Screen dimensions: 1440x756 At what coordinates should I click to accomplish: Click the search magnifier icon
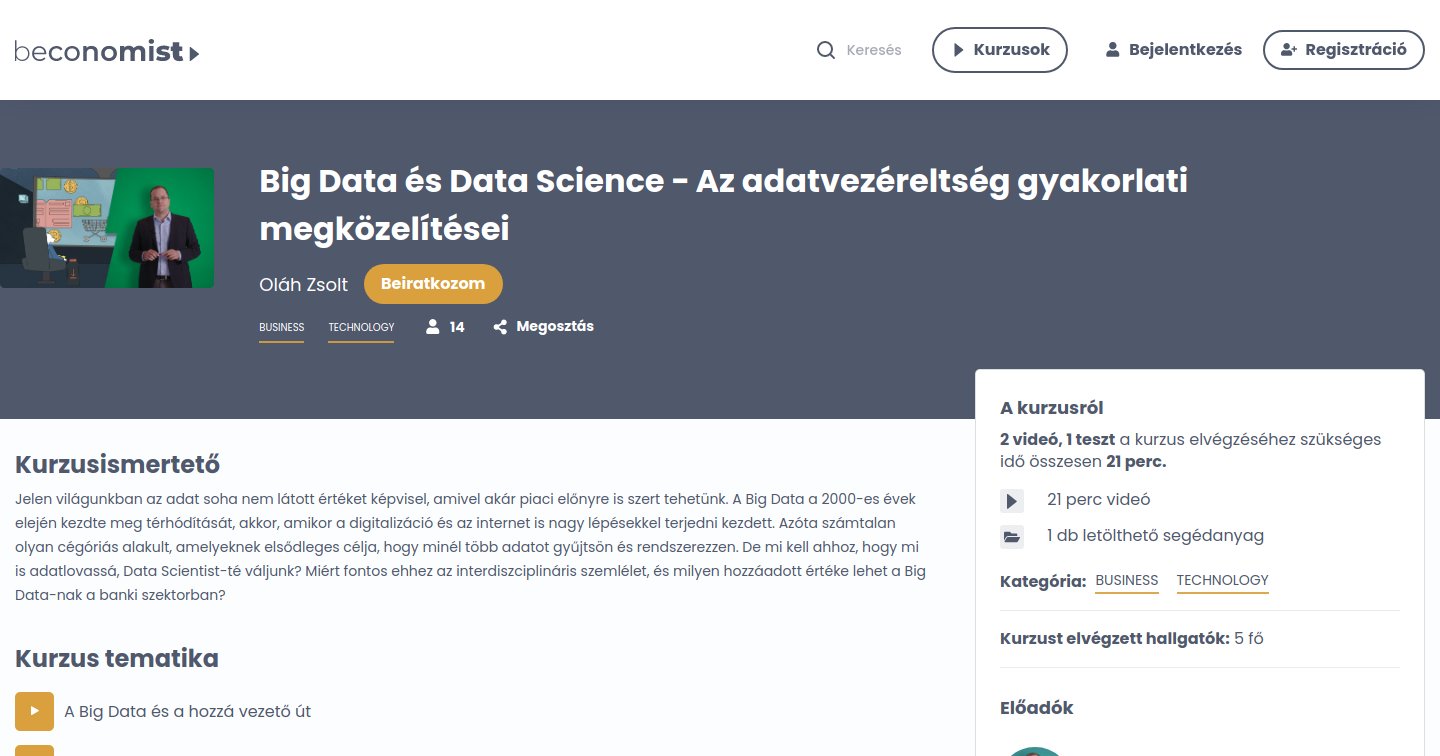click(x=825, y=49)
